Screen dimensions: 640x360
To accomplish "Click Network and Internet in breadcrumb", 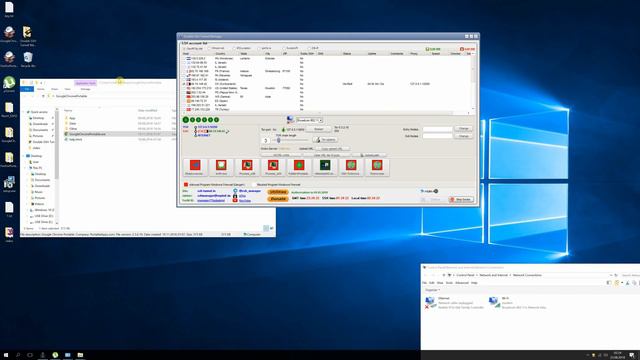I will click(493, 275).
